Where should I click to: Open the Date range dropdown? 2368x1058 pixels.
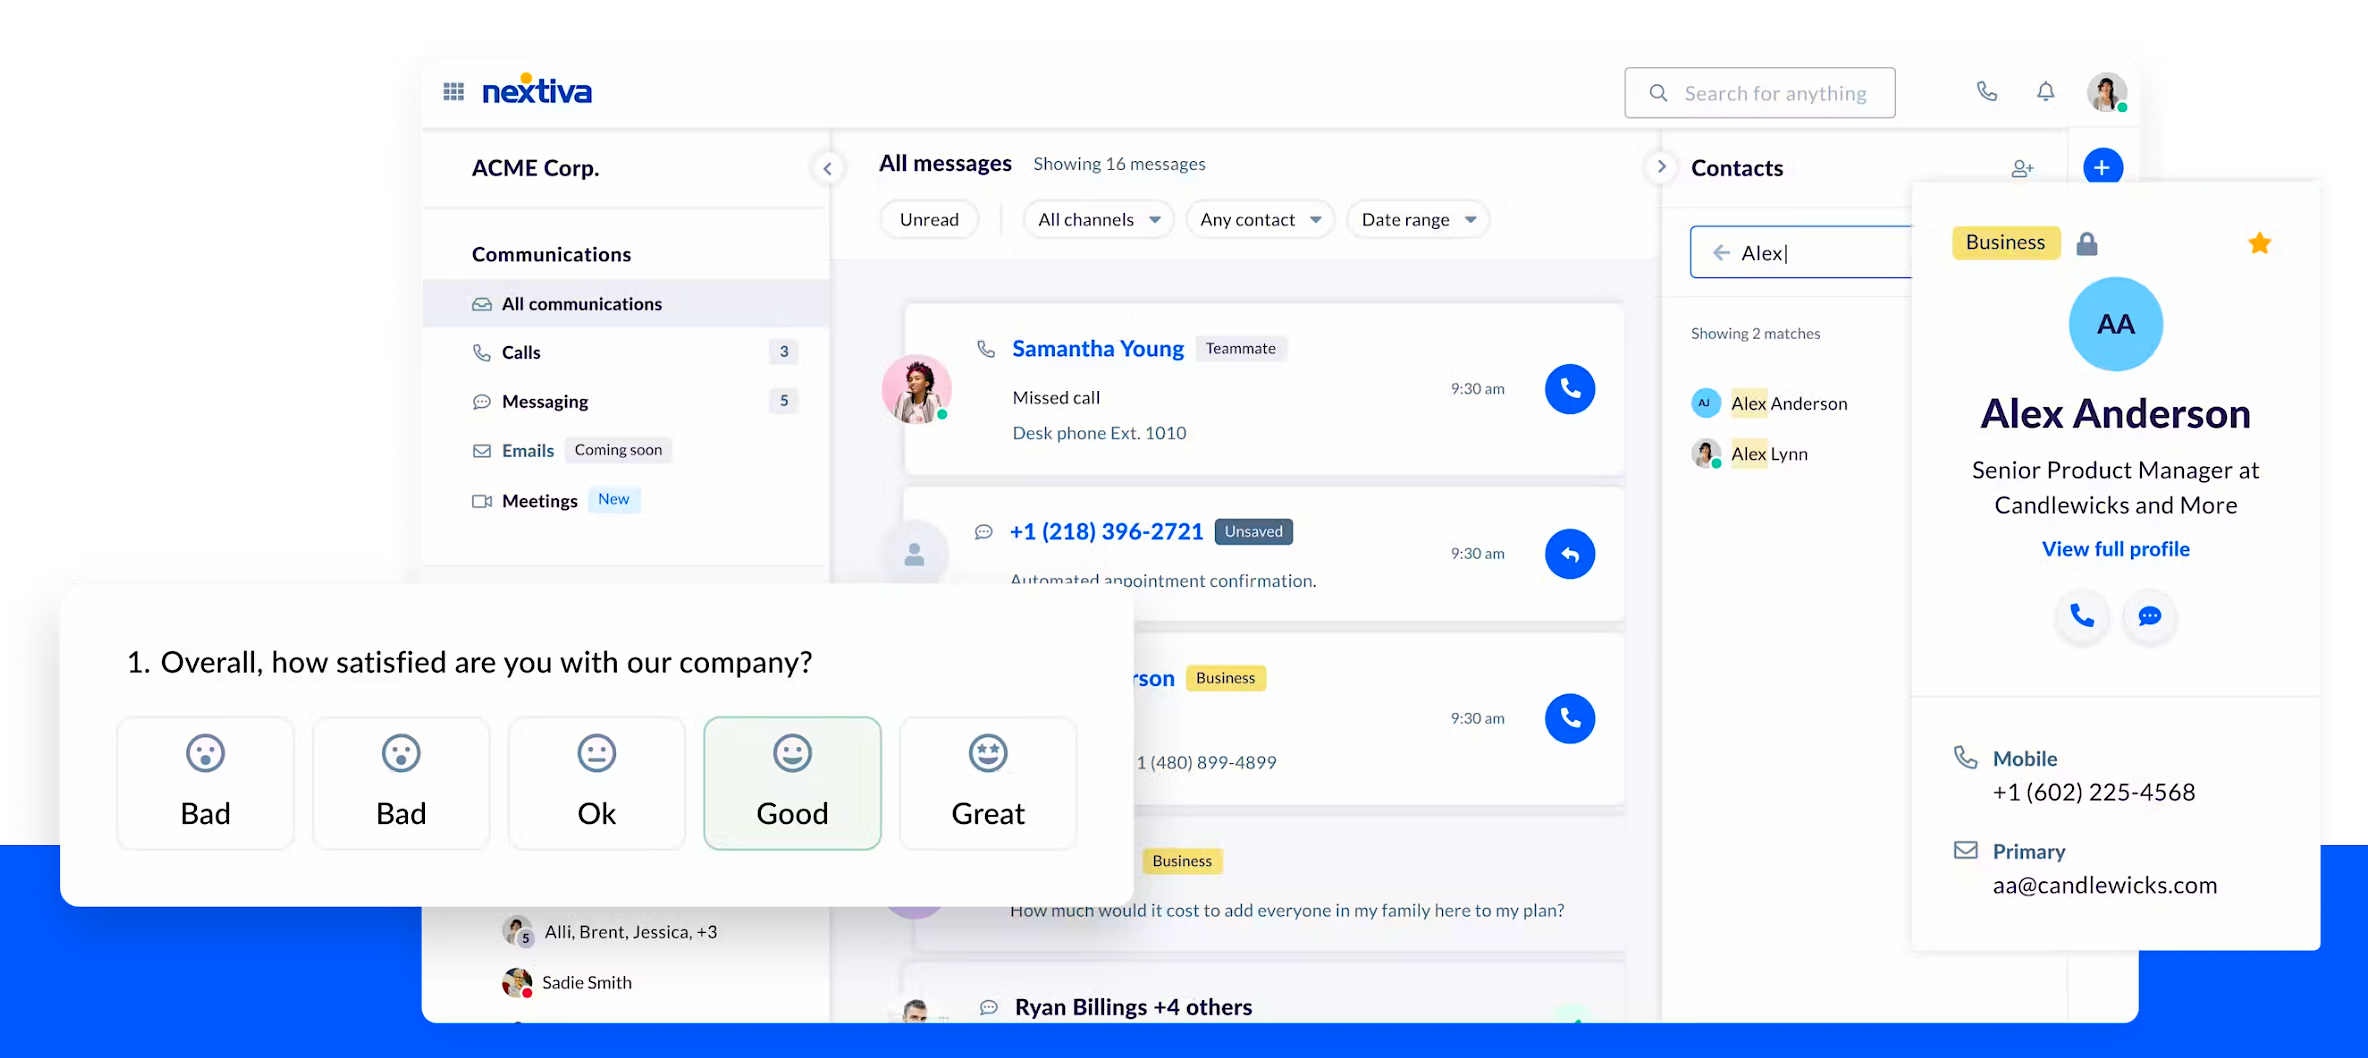(x=1417, y=220)
